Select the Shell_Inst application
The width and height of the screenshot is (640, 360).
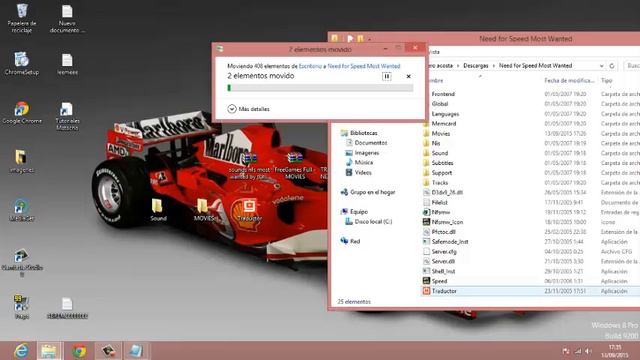click(x=531, y=271)
